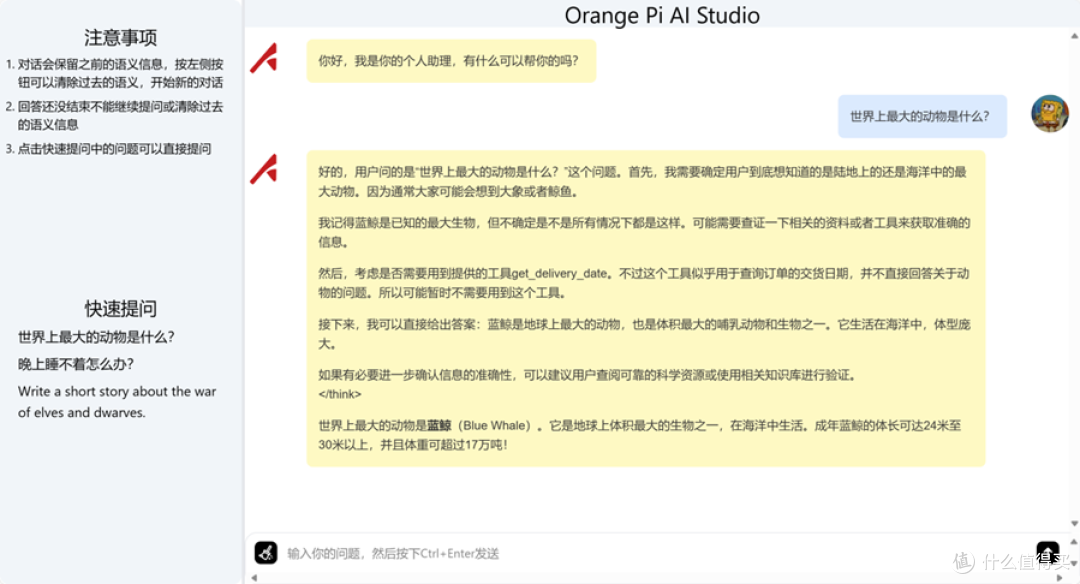
Task: Click the paragraph mentioning get_delivery_date tool
Action: tap(644, 283)
